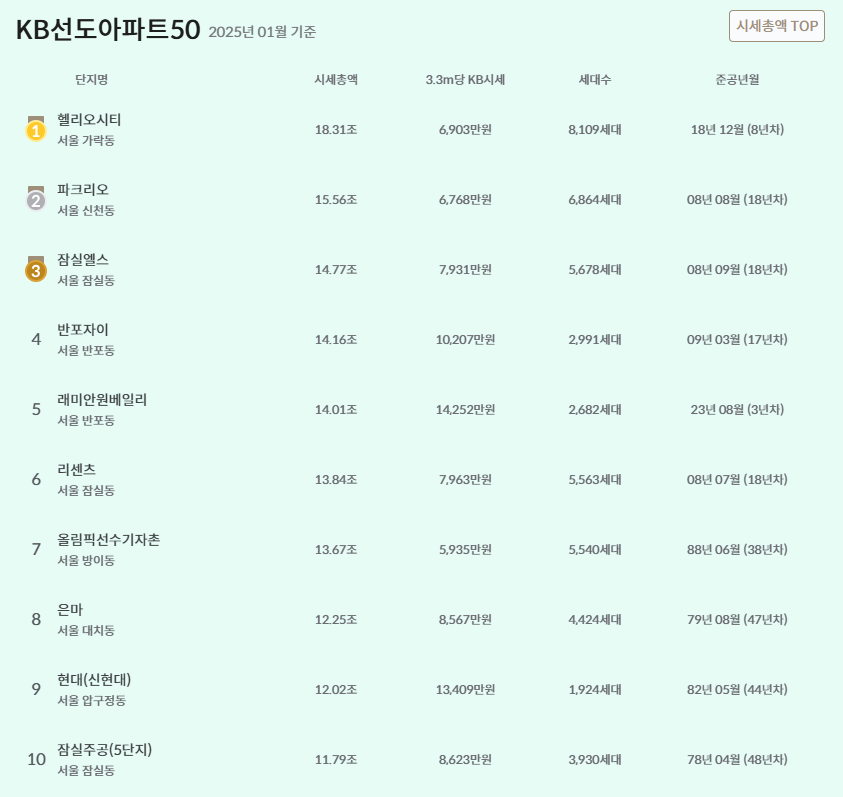Click the 시세총액 TOP button
Screen dimensions: 843x797
[776, 26]
